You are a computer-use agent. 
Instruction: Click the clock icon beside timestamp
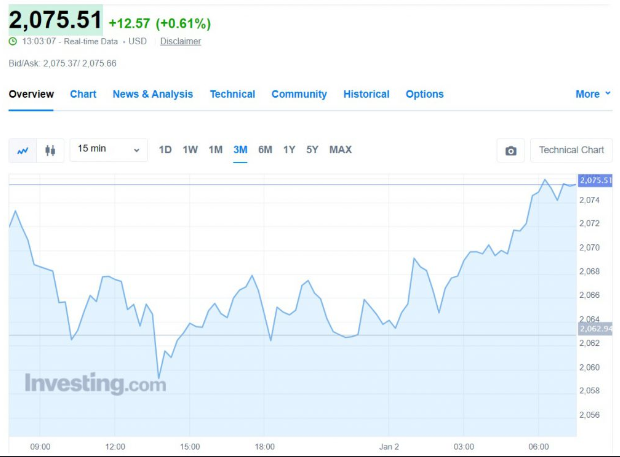(13, 41)
